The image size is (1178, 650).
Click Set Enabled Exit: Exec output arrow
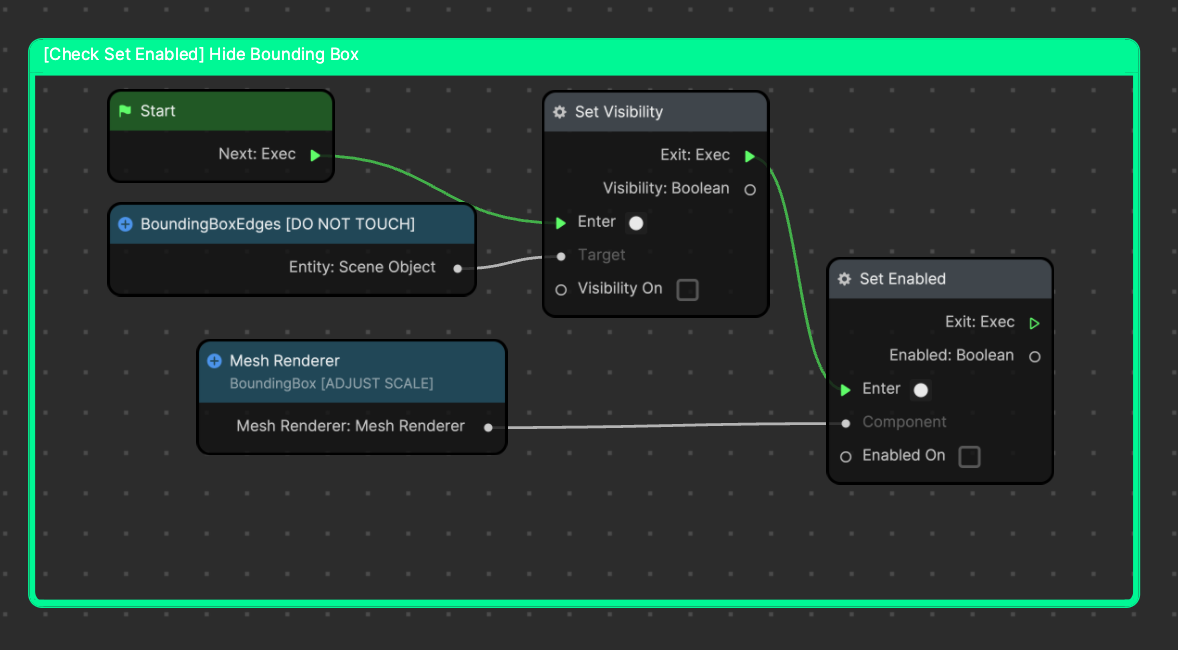click(x=1035, y=323)
